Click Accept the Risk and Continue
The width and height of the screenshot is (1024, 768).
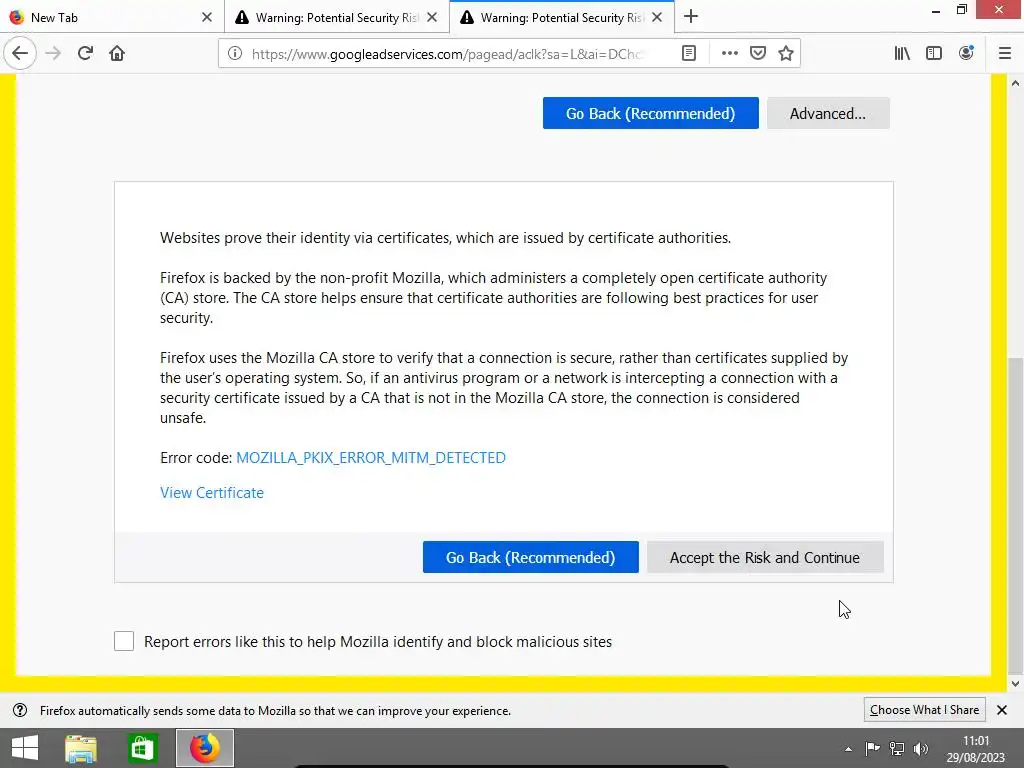(765, 557)
